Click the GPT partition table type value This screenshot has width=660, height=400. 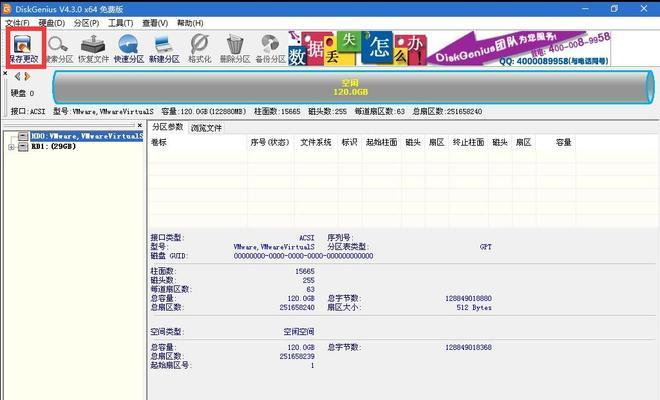tap(486, 247)
